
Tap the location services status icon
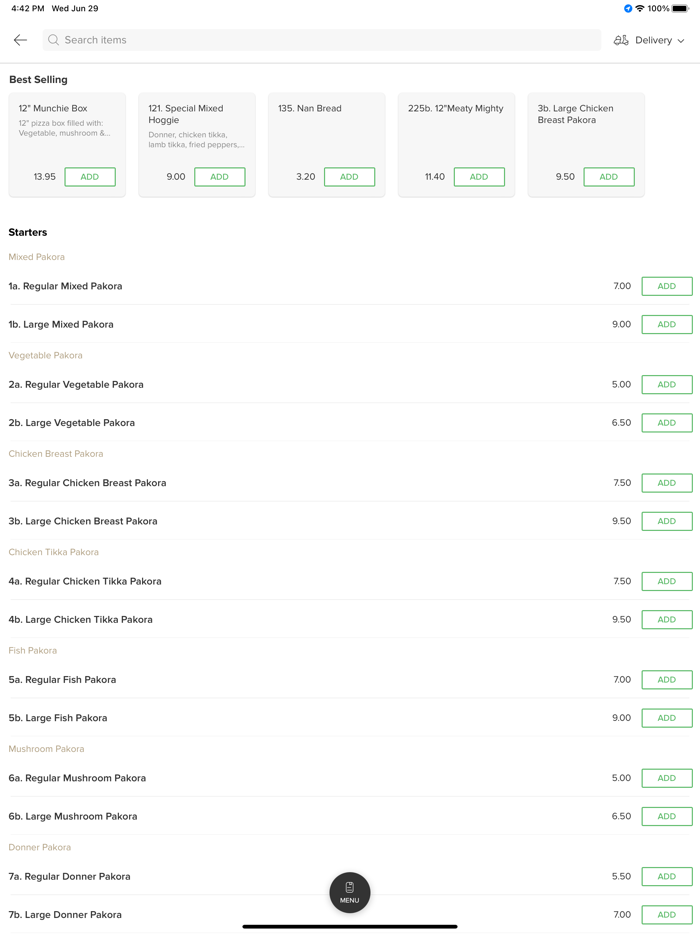(x=628, y=8)
